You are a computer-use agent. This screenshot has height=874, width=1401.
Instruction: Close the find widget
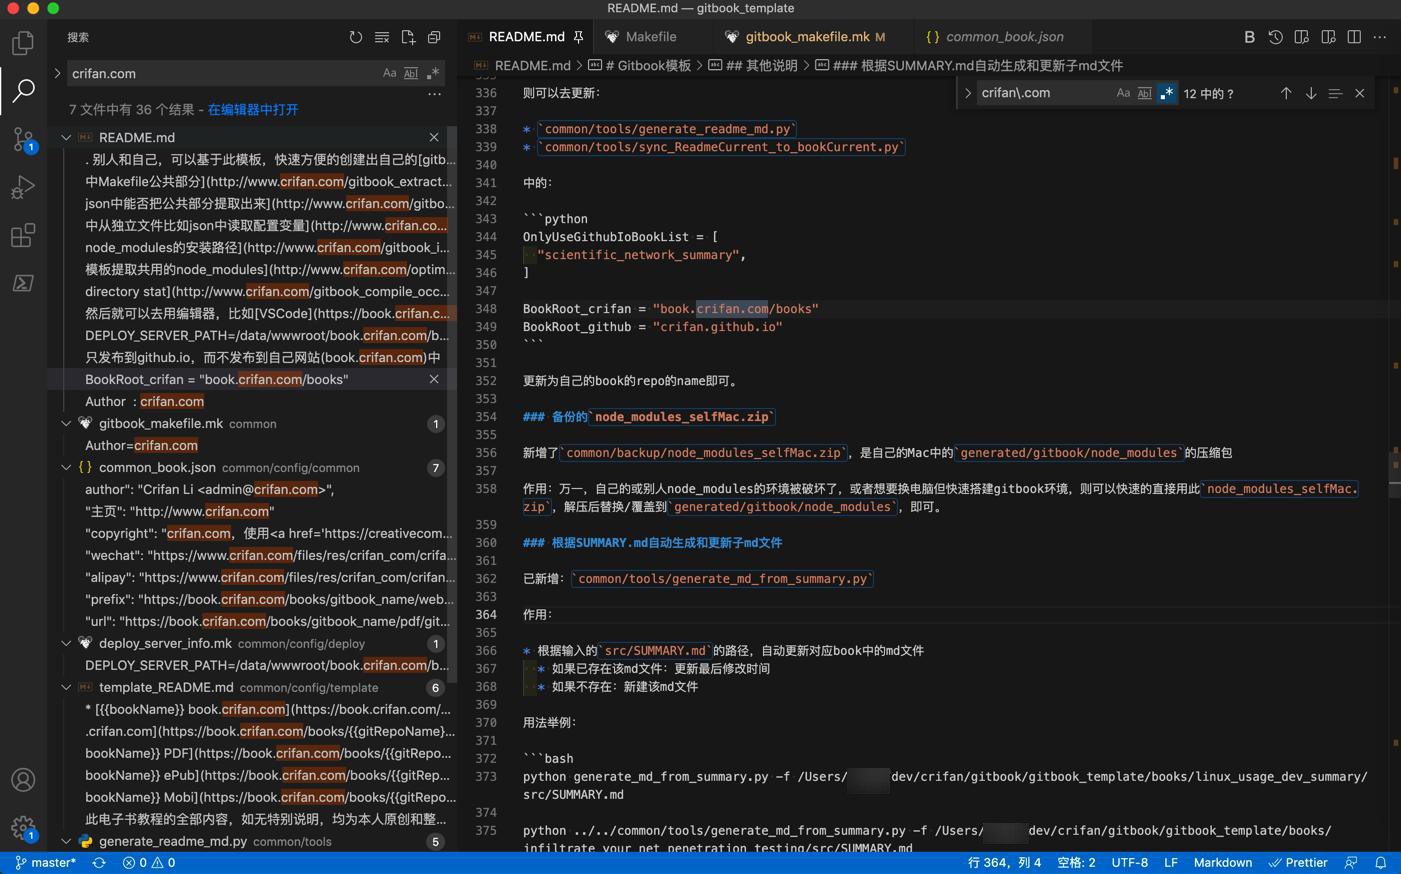[1360, 93]
